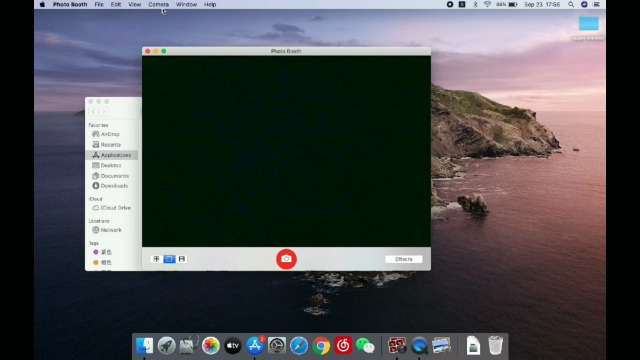Screen dimensions: 640x360
Task: Click the Photo Booth icon in the Dock
Action: pos(397,346)
